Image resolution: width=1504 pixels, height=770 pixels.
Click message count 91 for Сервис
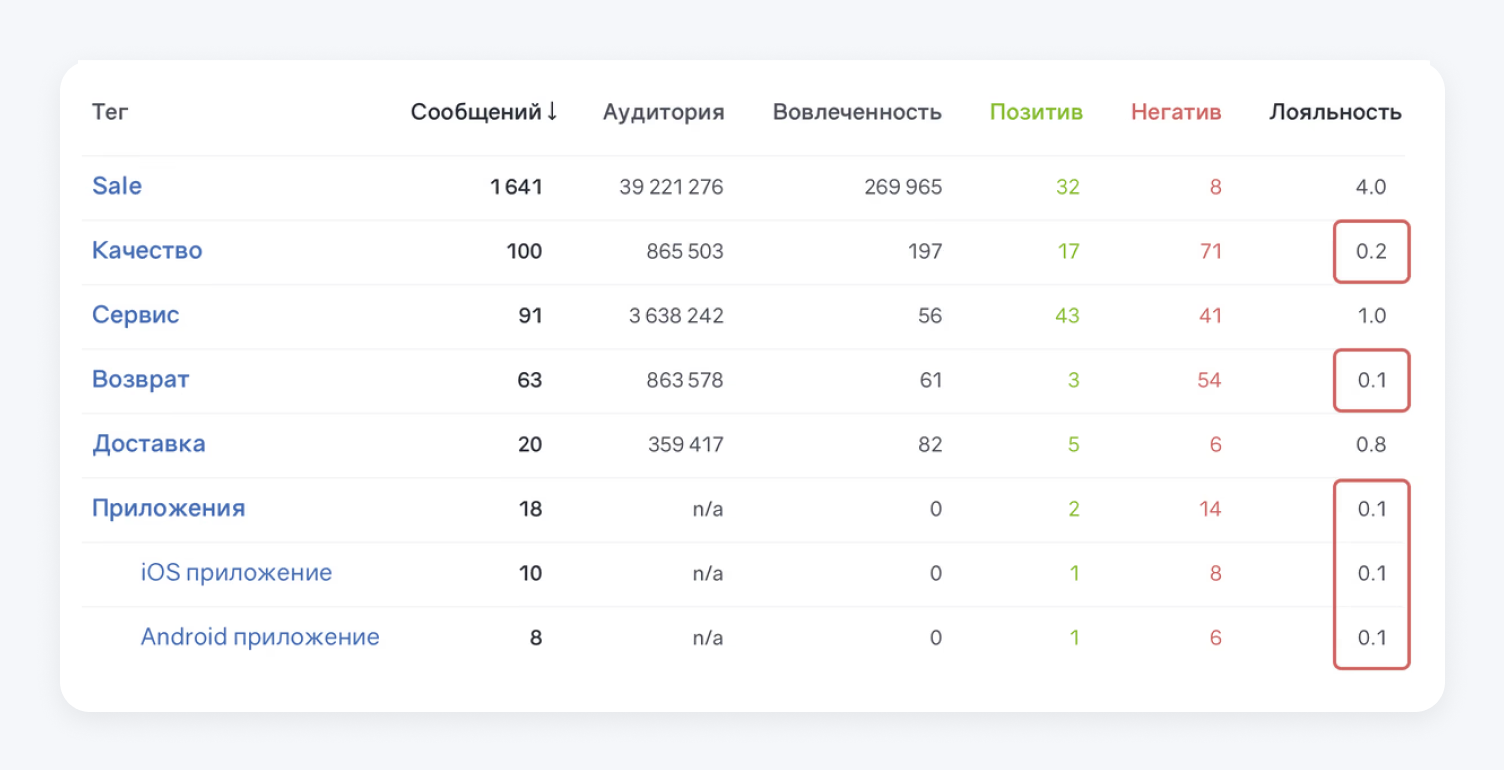[530, 316]
